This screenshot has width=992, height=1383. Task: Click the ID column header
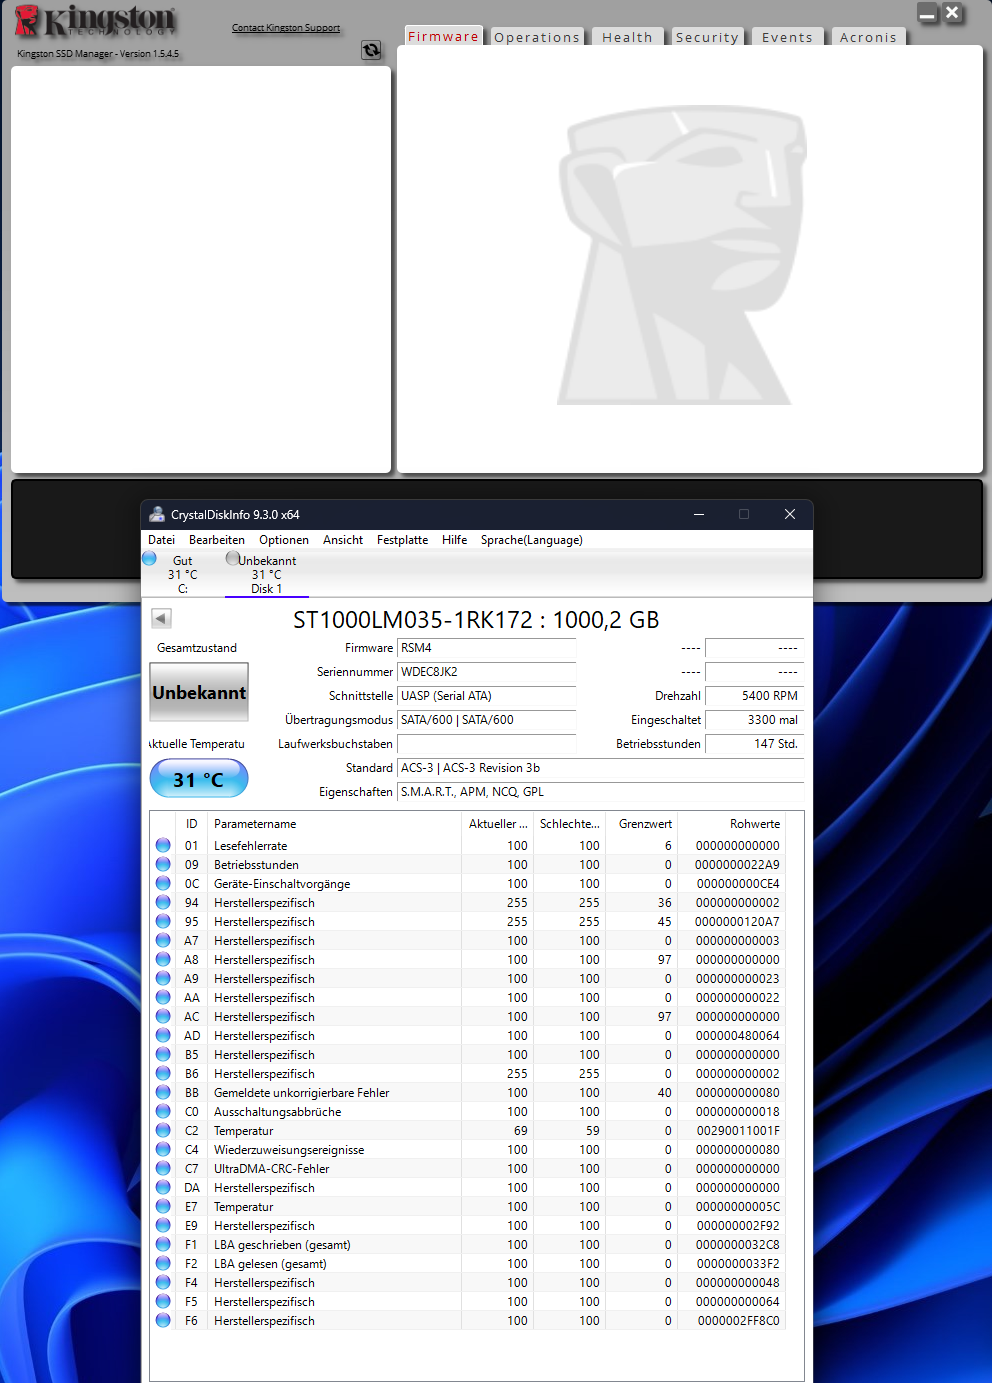192,824
